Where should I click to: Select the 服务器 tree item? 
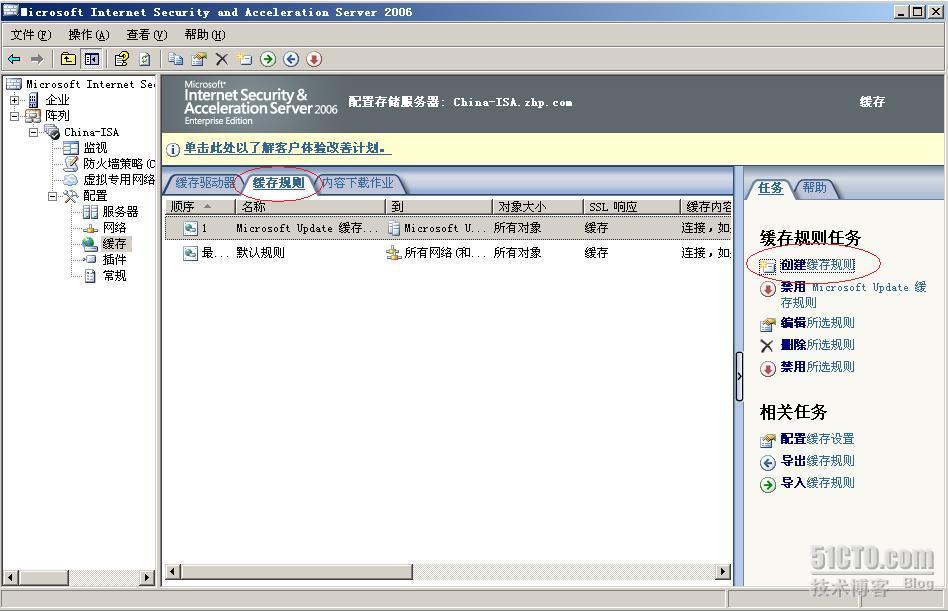click(x=120, y=212)
